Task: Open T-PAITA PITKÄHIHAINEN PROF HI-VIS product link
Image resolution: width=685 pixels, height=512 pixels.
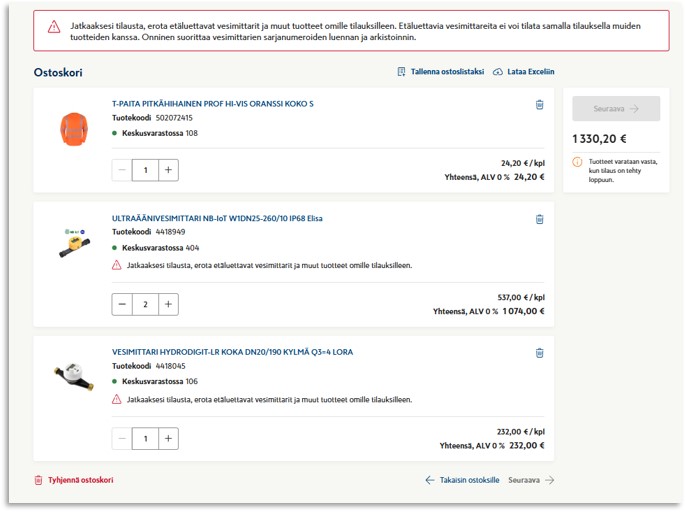Action: [x=213, y=104]
